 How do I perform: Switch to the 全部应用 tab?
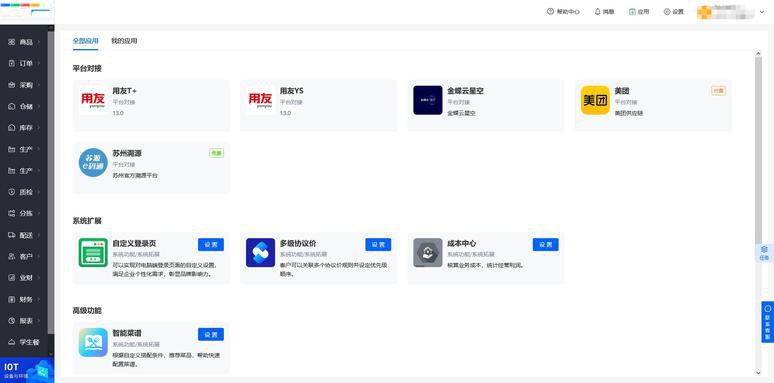[x=85, y=41]
